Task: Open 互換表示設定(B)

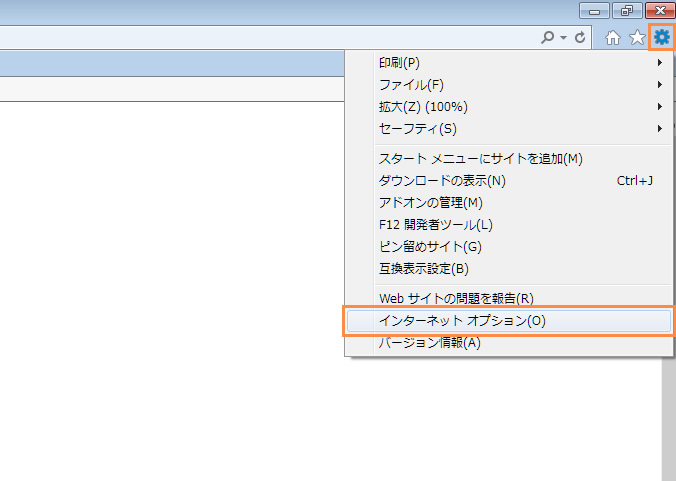Action: click(424, 269)
